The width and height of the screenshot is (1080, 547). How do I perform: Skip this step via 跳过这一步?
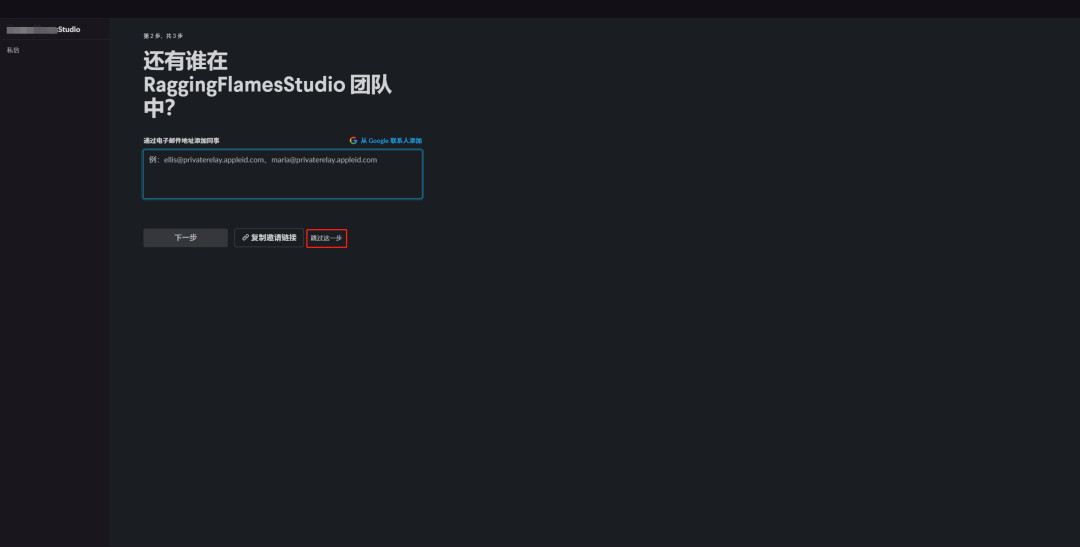(x=326, y=238)
